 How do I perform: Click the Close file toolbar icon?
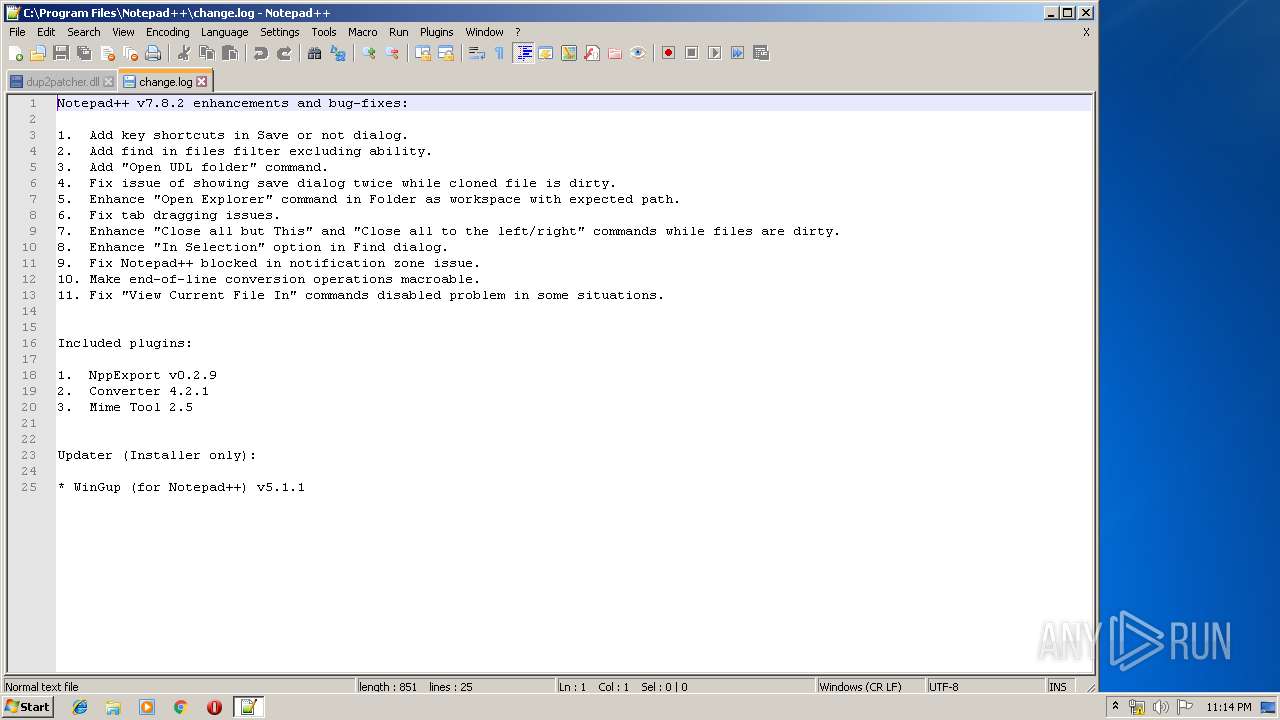pos(107,53)
